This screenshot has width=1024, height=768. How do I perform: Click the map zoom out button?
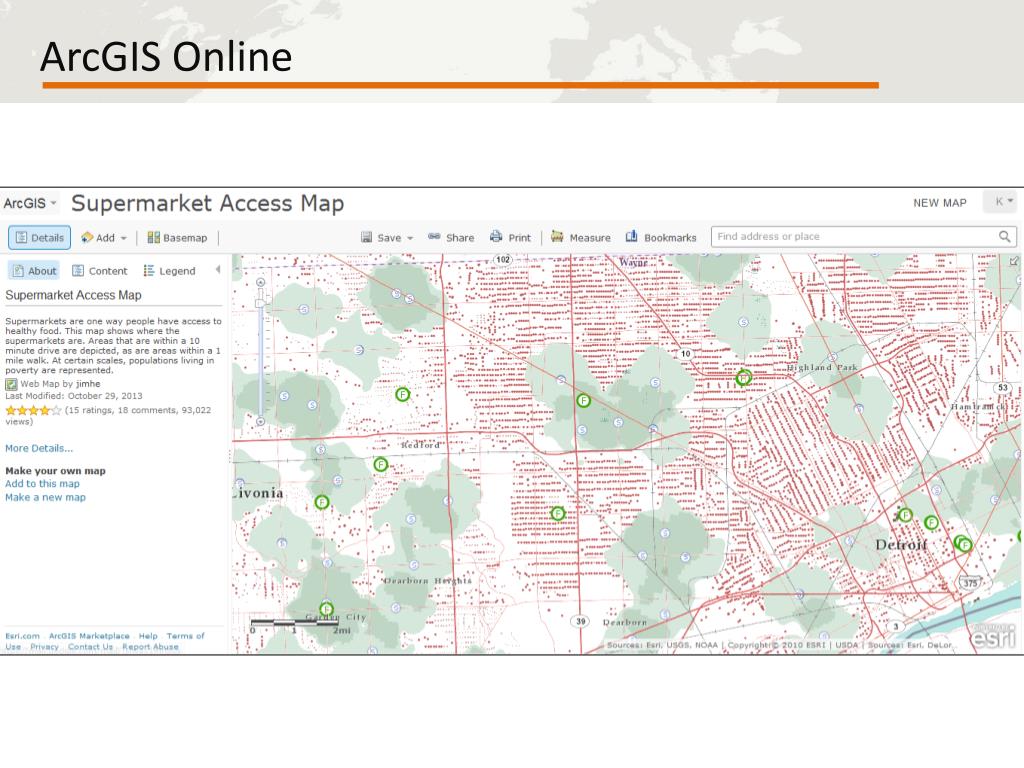[261, 422]
